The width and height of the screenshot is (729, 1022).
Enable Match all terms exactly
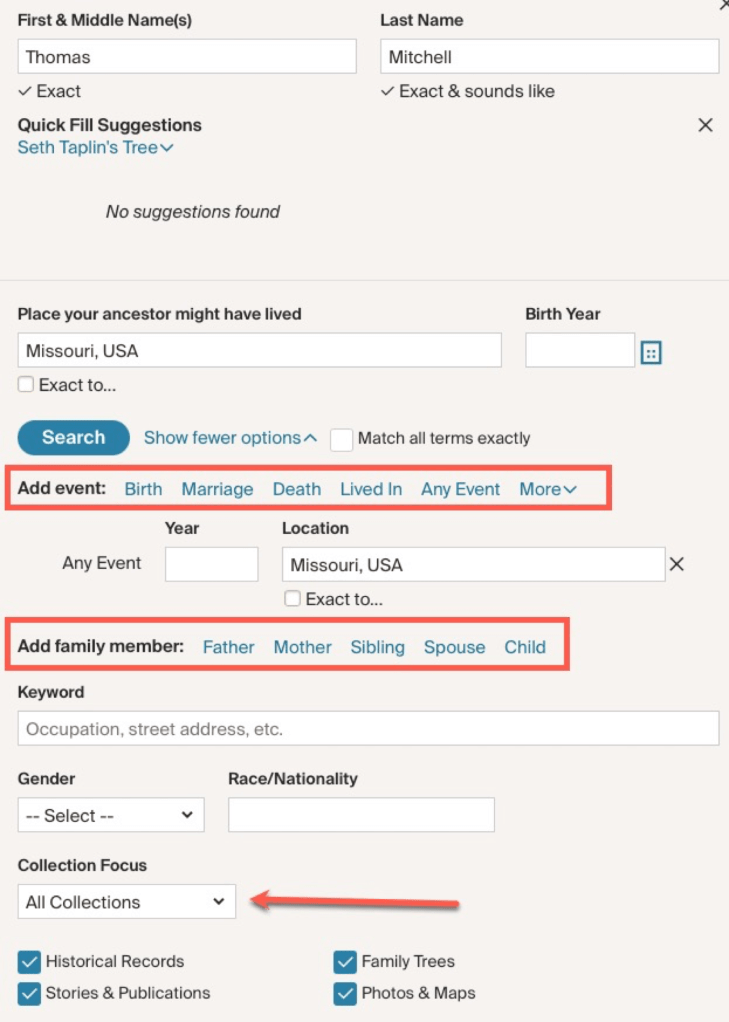pyautogui.click(x=342, y=439)
